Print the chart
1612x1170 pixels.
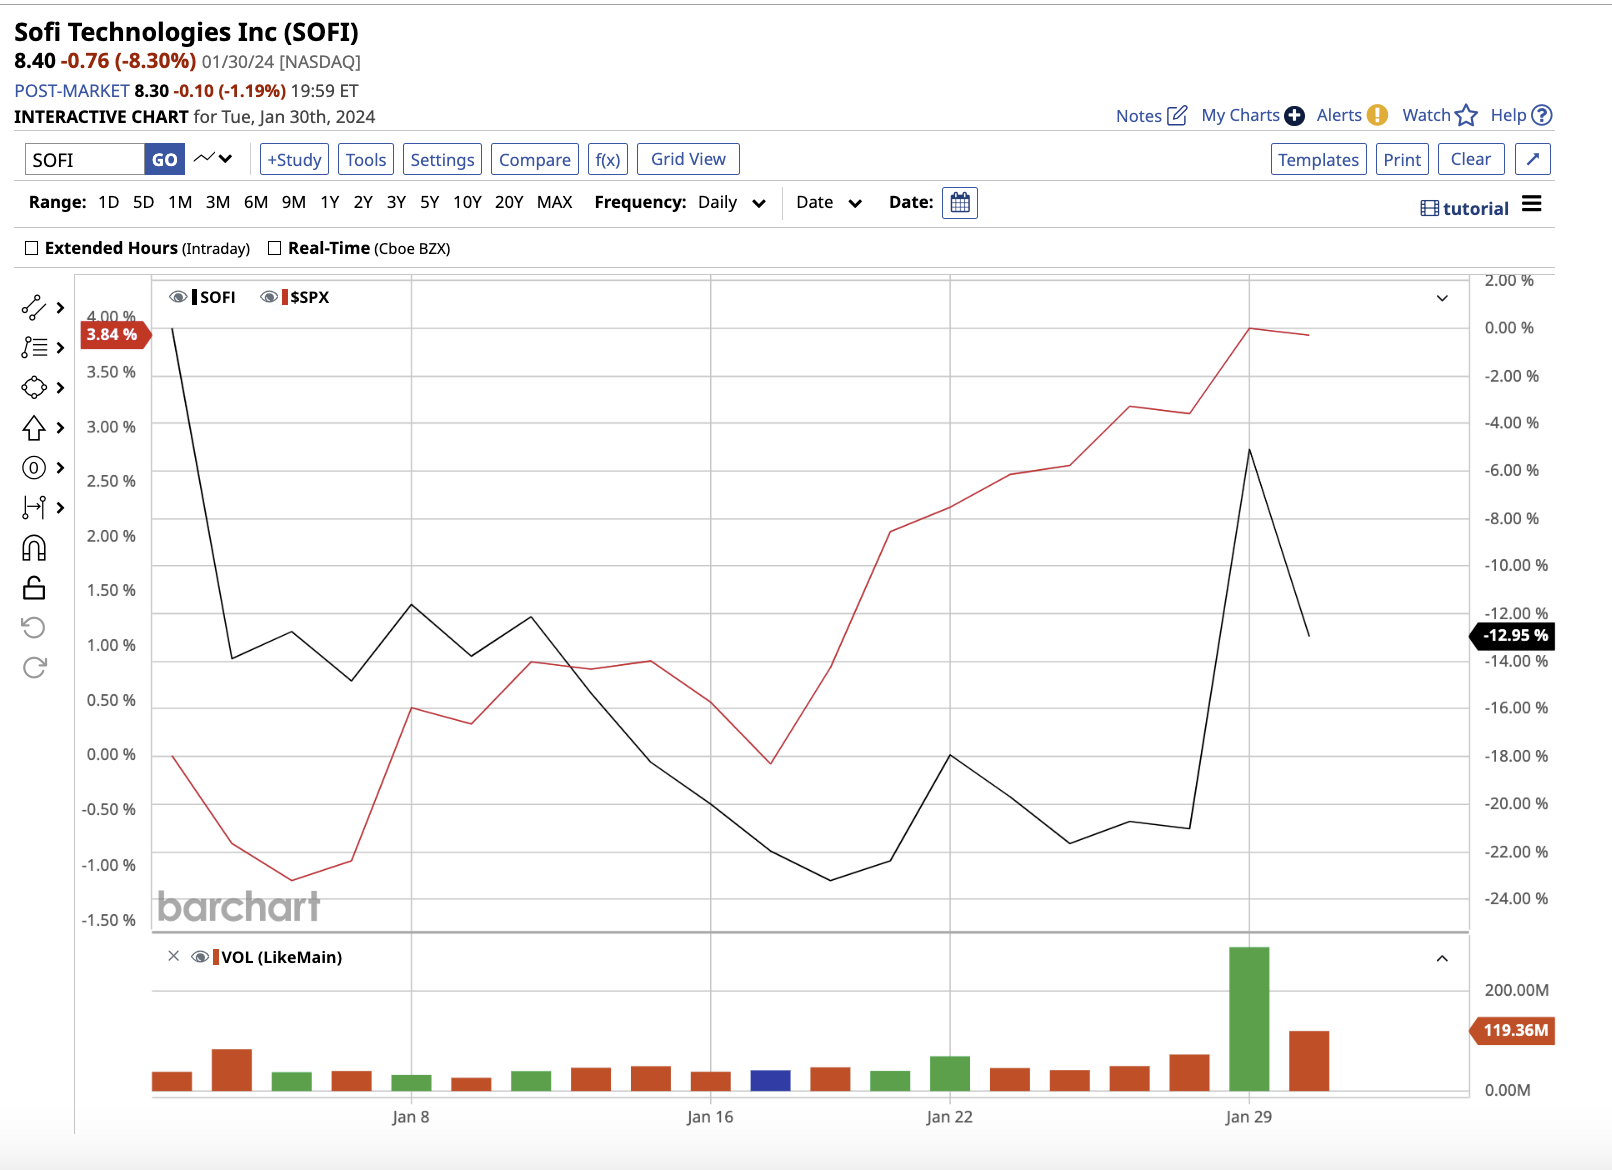(x=1402, y=159)
